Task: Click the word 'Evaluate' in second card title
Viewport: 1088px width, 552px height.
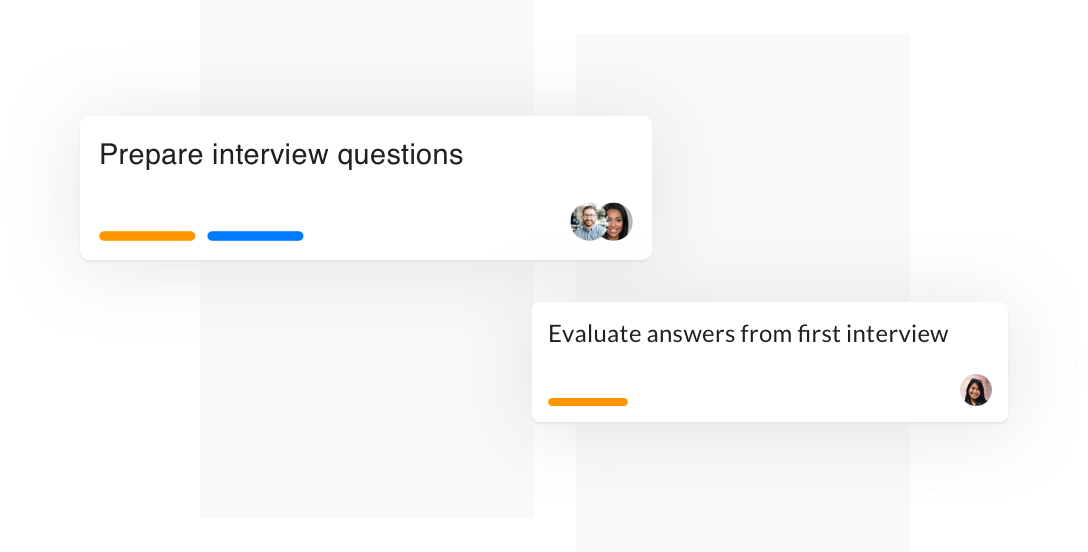Action: coord(595,334)
